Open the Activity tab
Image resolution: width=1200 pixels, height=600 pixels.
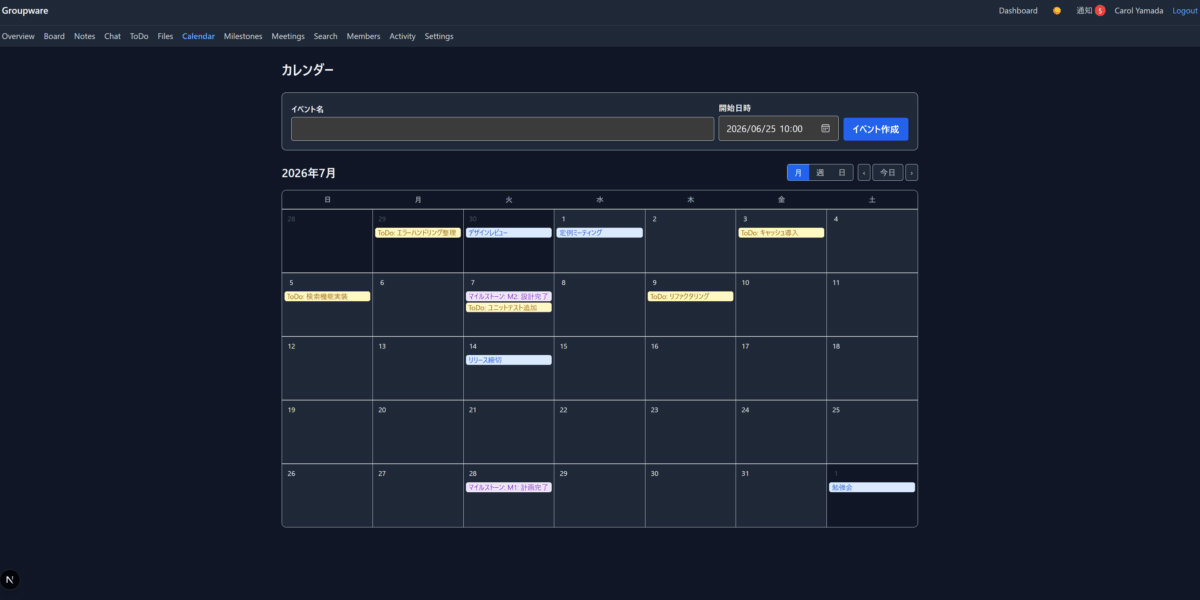[402, 36]
